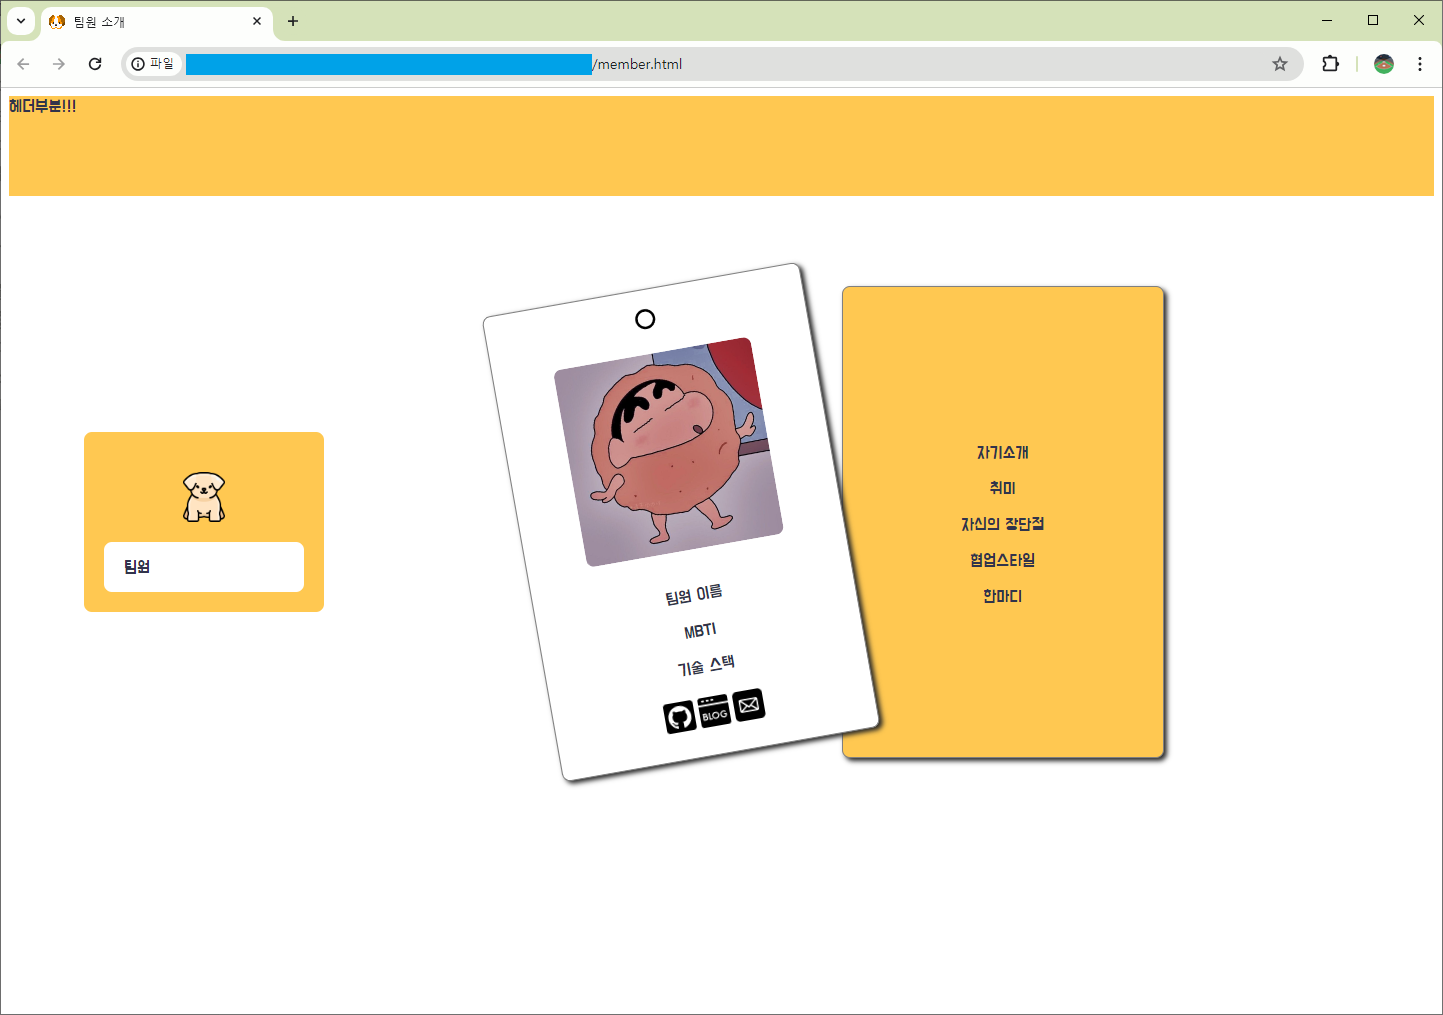The height and width of the screenshot is (1015, 1443).
Task: Click the 기술 스택 text on the card
Action: 706,665
